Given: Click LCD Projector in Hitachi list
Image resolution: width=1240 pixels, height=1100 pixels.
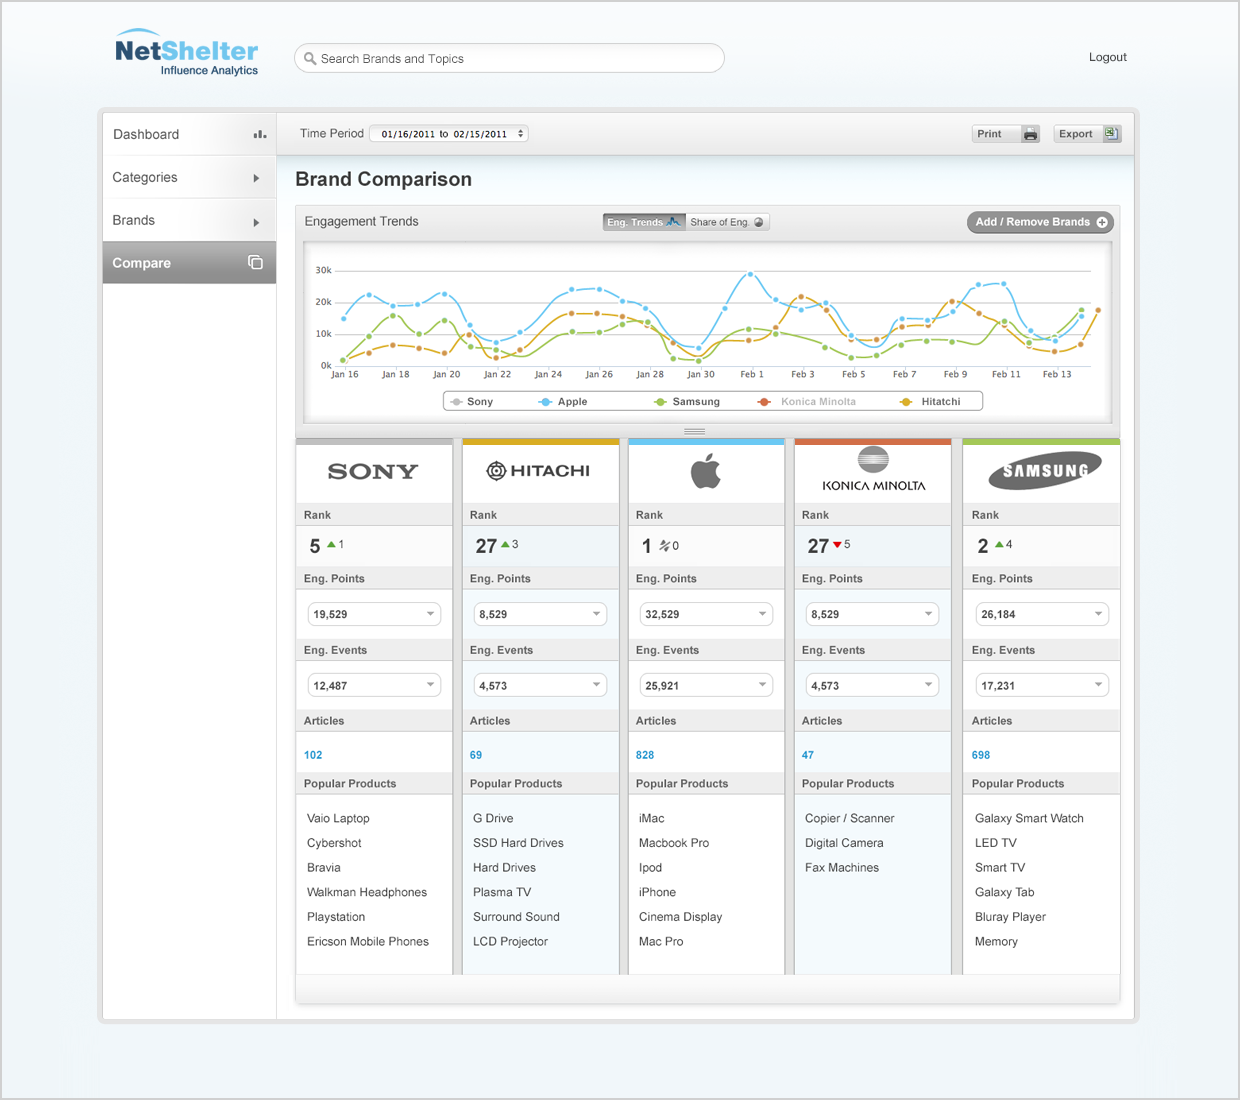Looking at the screenshot, I should tap(510, 942).
